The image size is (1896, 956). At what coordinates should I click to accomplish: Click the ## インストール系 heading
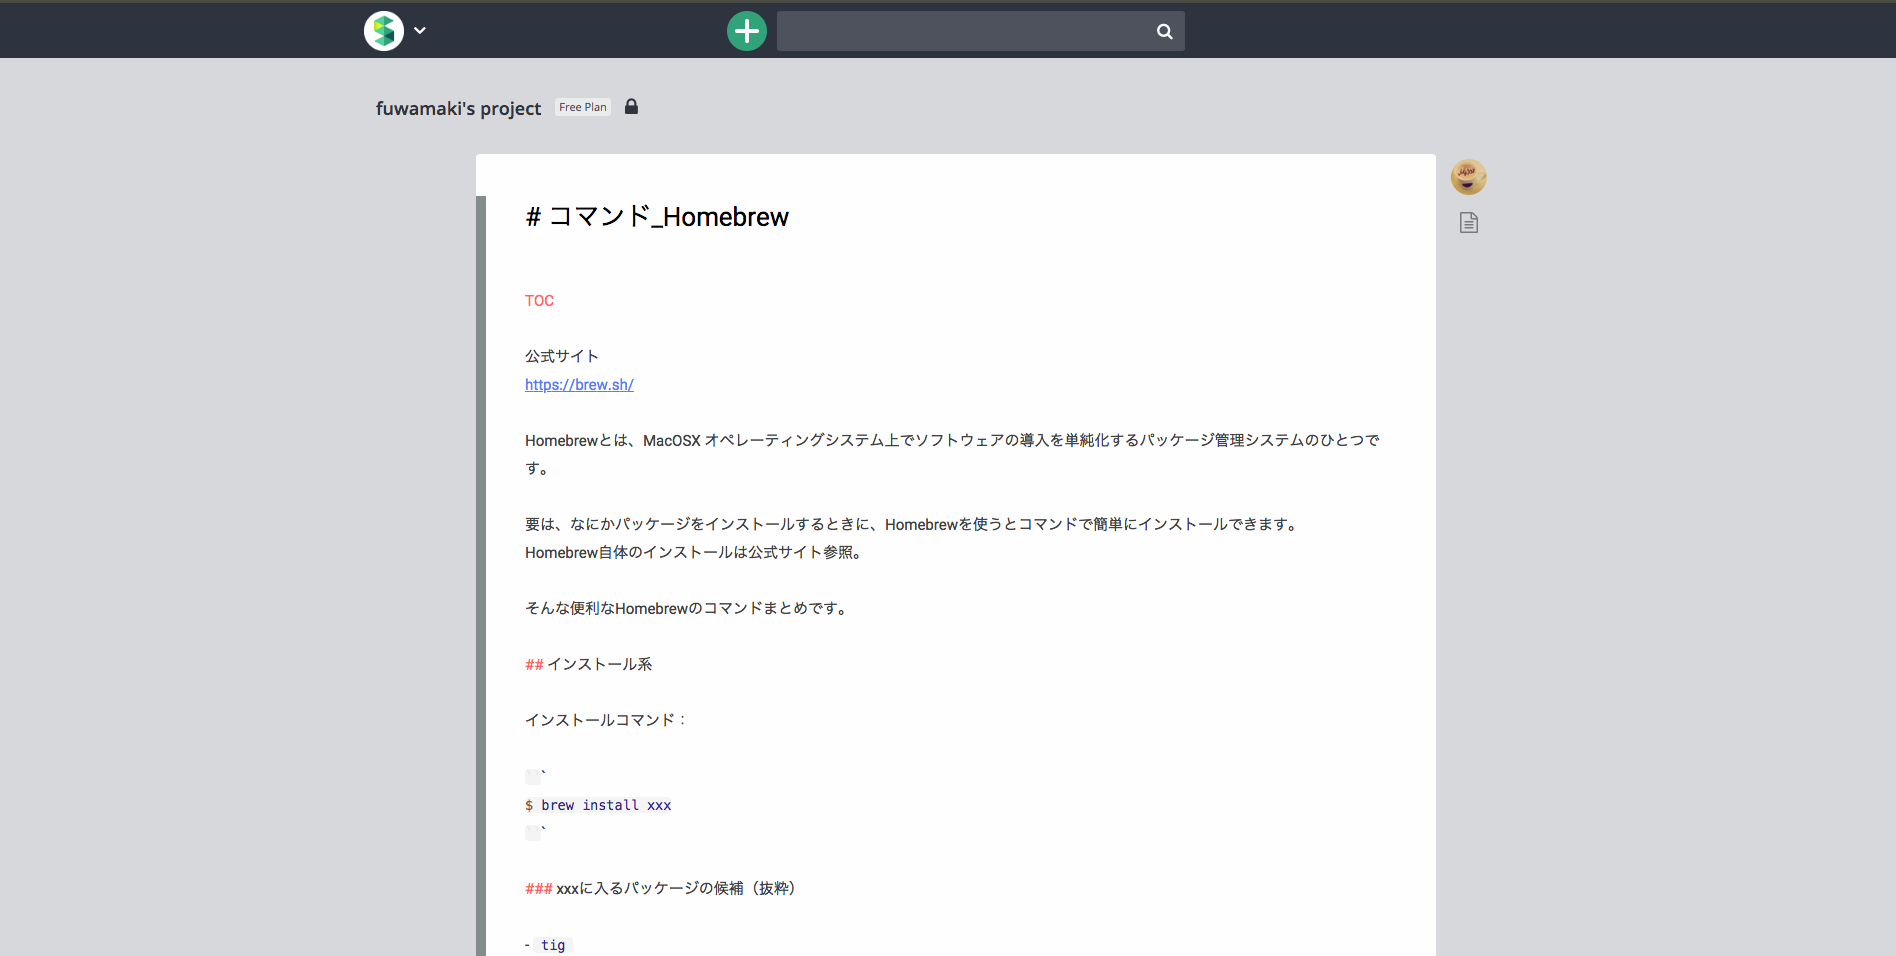coord(589,664)
